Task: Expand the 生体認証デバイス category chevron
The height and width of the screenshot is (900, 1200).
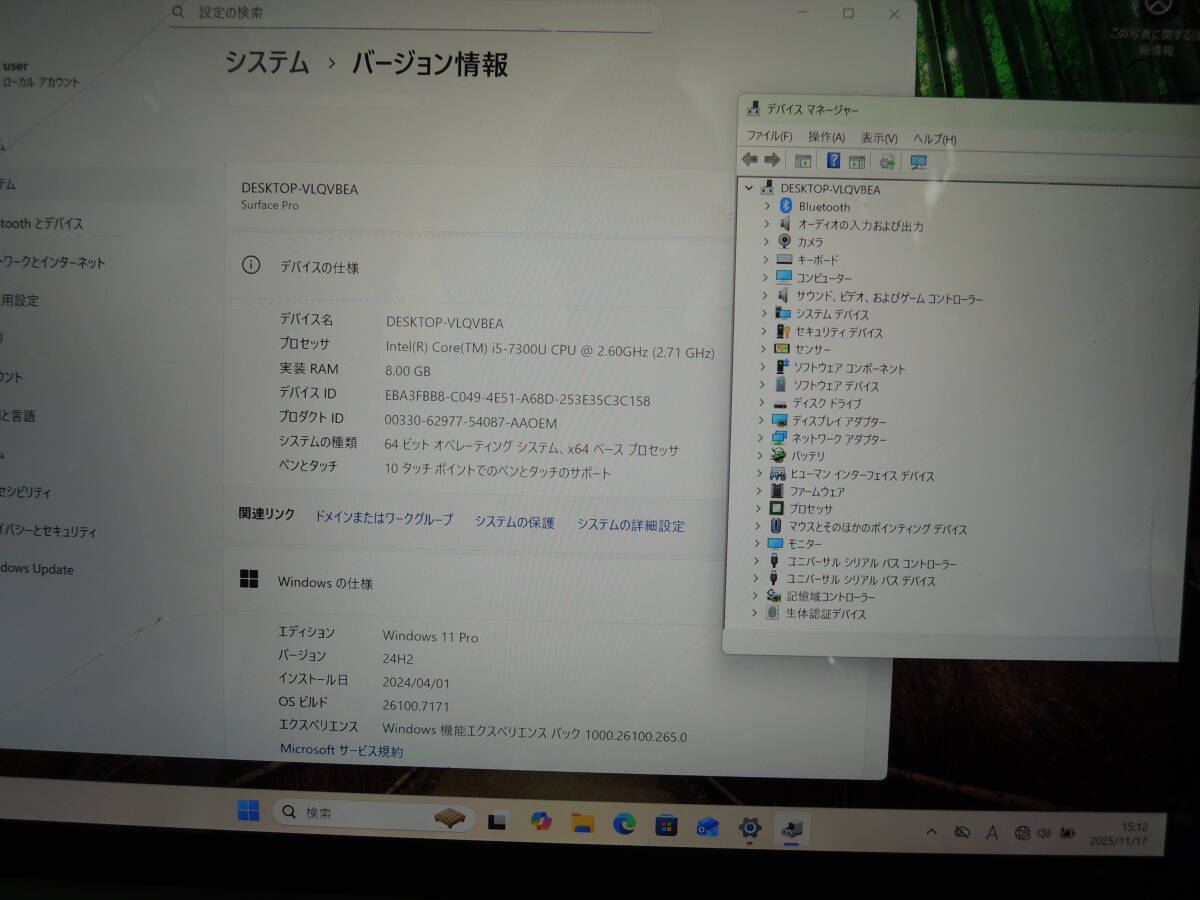Action: coord(756,613)
